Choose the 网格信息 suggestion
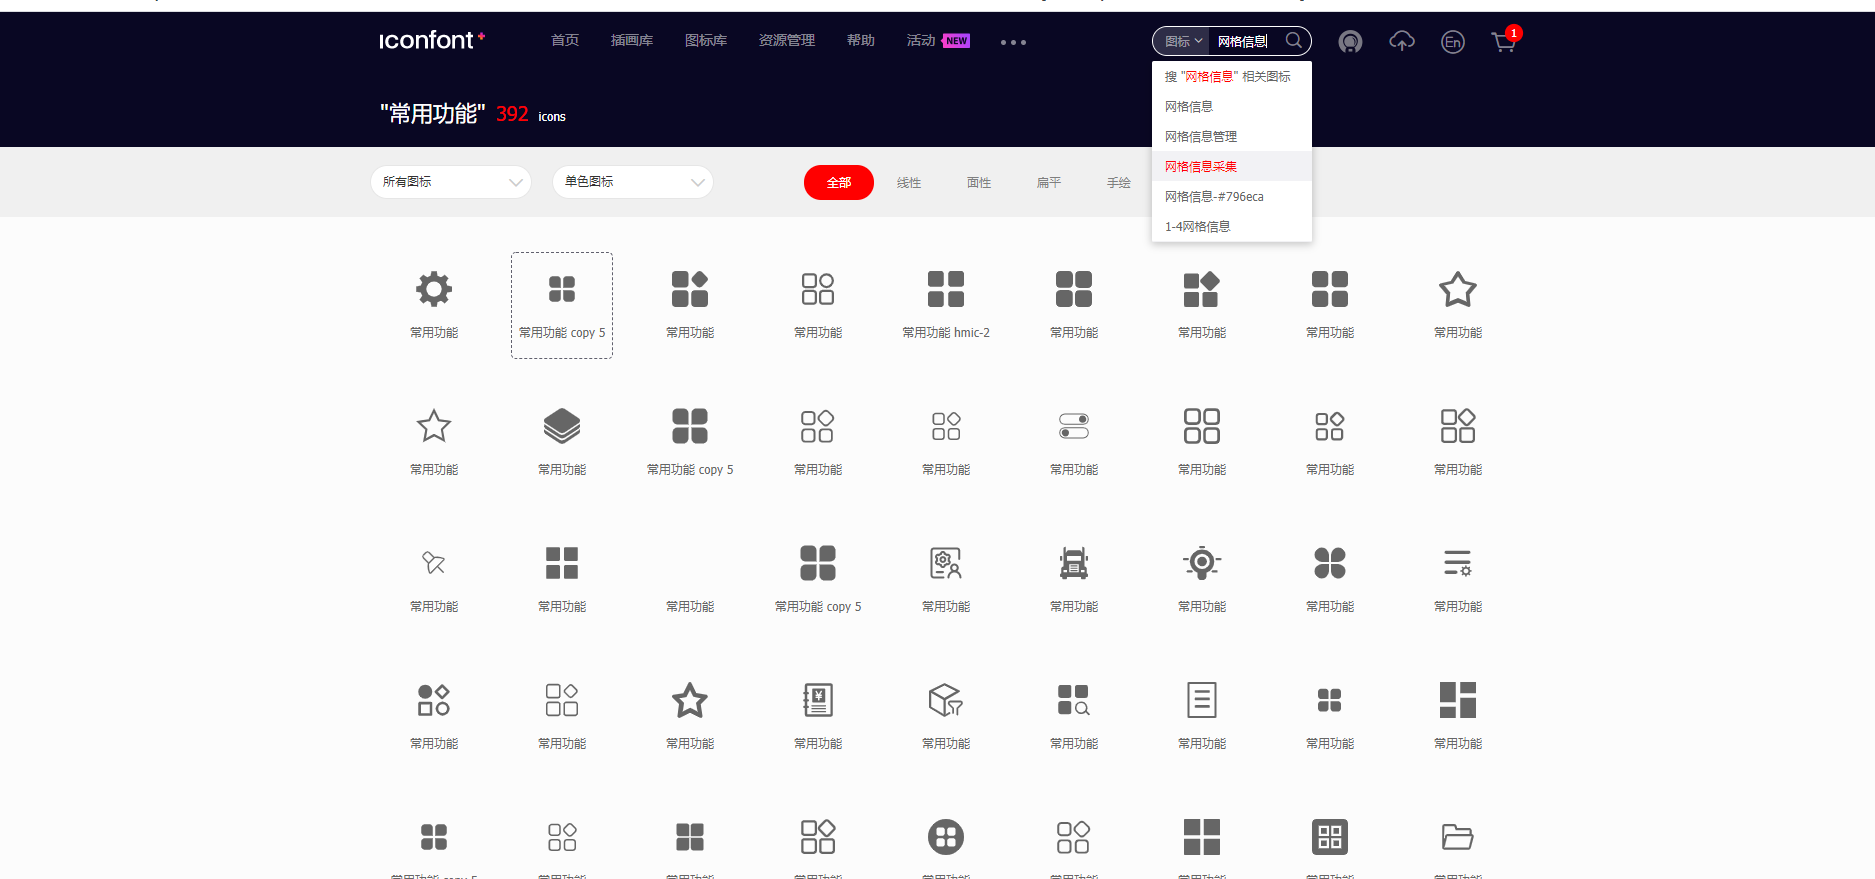 click(x=1232, y=106)
